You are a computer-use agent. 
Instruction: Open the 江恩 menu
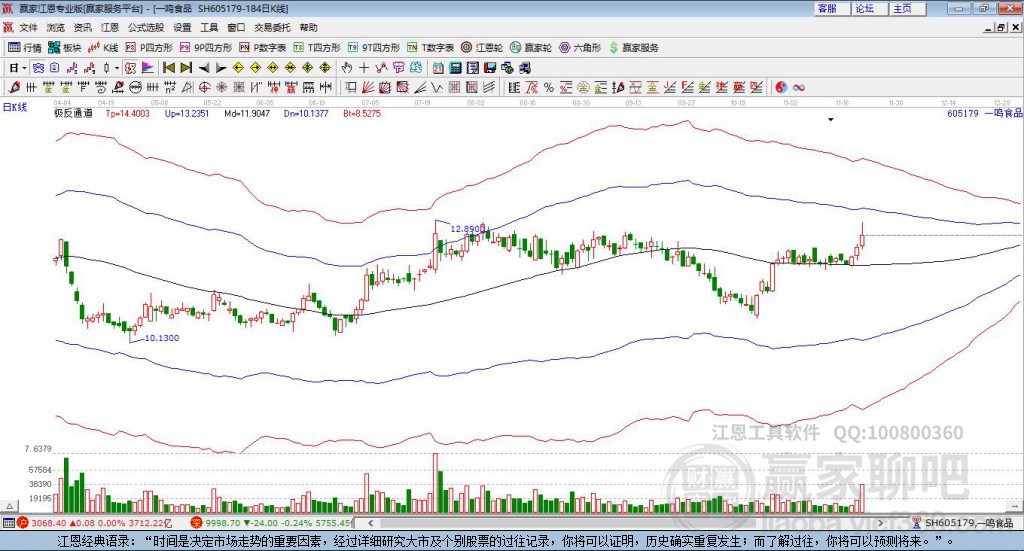(110, 27)
